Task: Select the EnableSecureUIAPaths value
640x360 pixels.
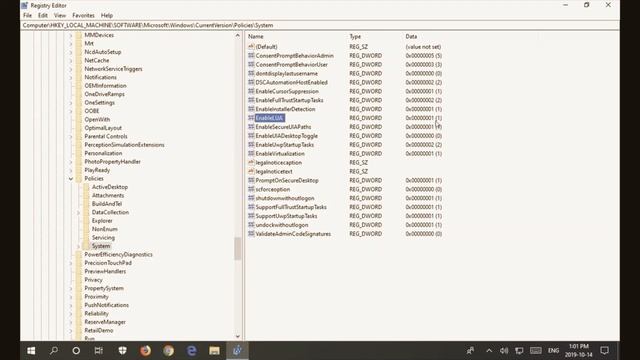Action: point(283,127)
